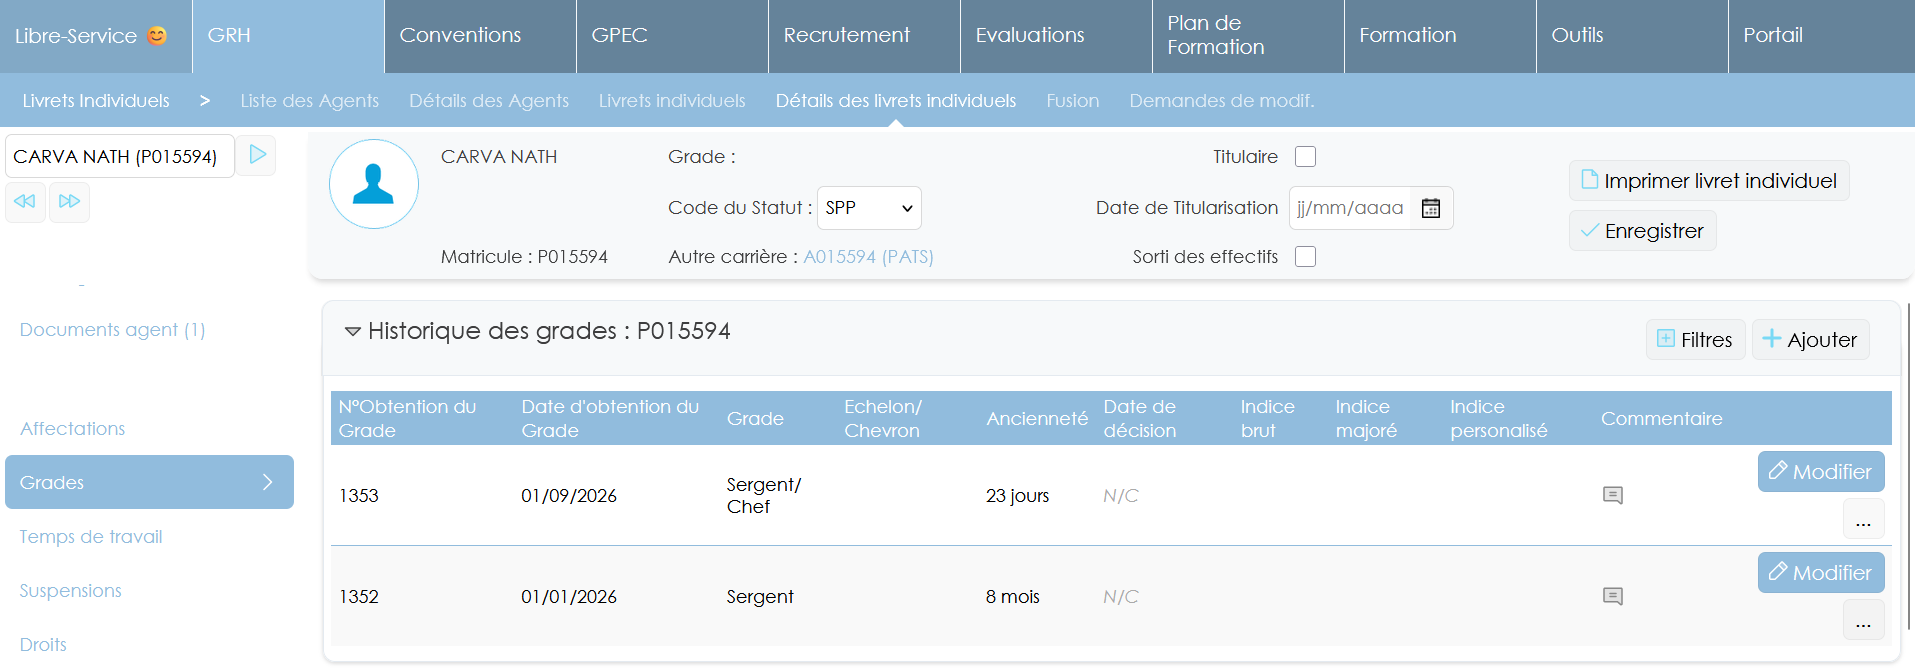Tick the Sorti des effectifs checkbox
The image size is (1915, 669).
(1305, 257)
